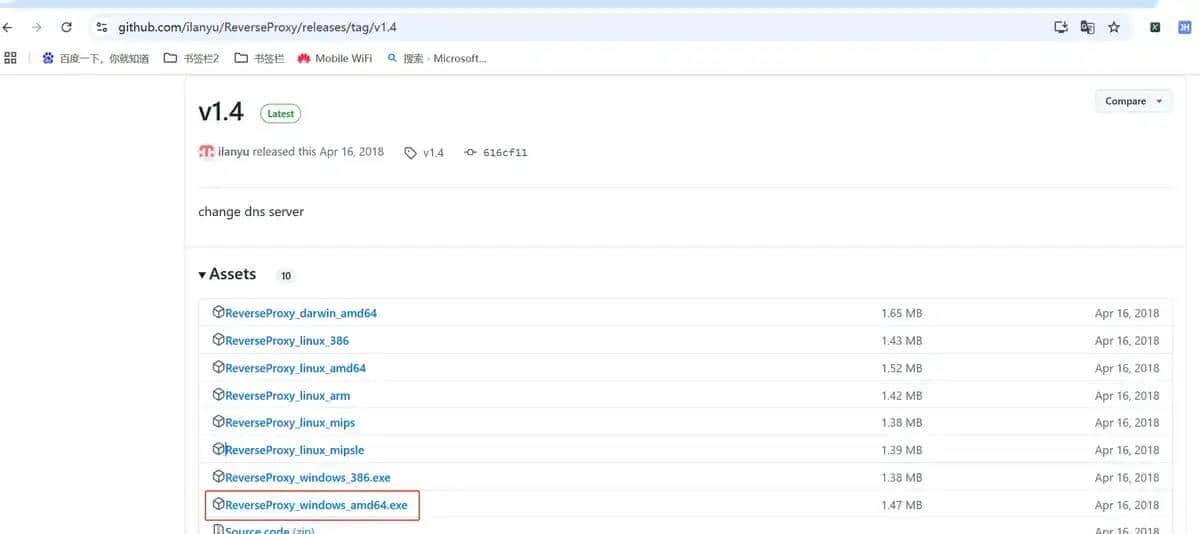Click the browser back arrow

pos(9,27)
